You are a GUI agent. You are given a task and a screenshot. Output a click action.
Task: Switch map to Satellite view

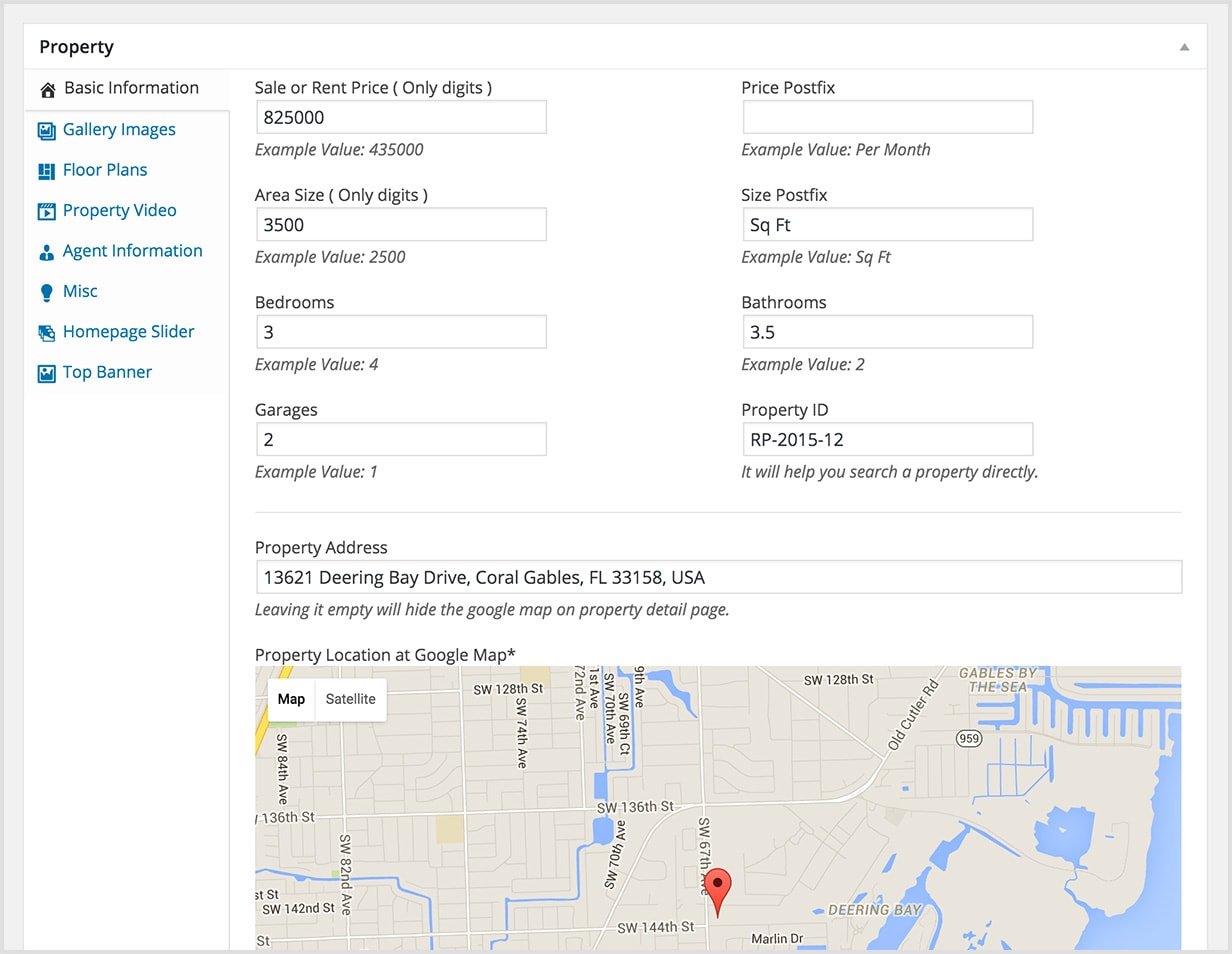pos(350,699)
